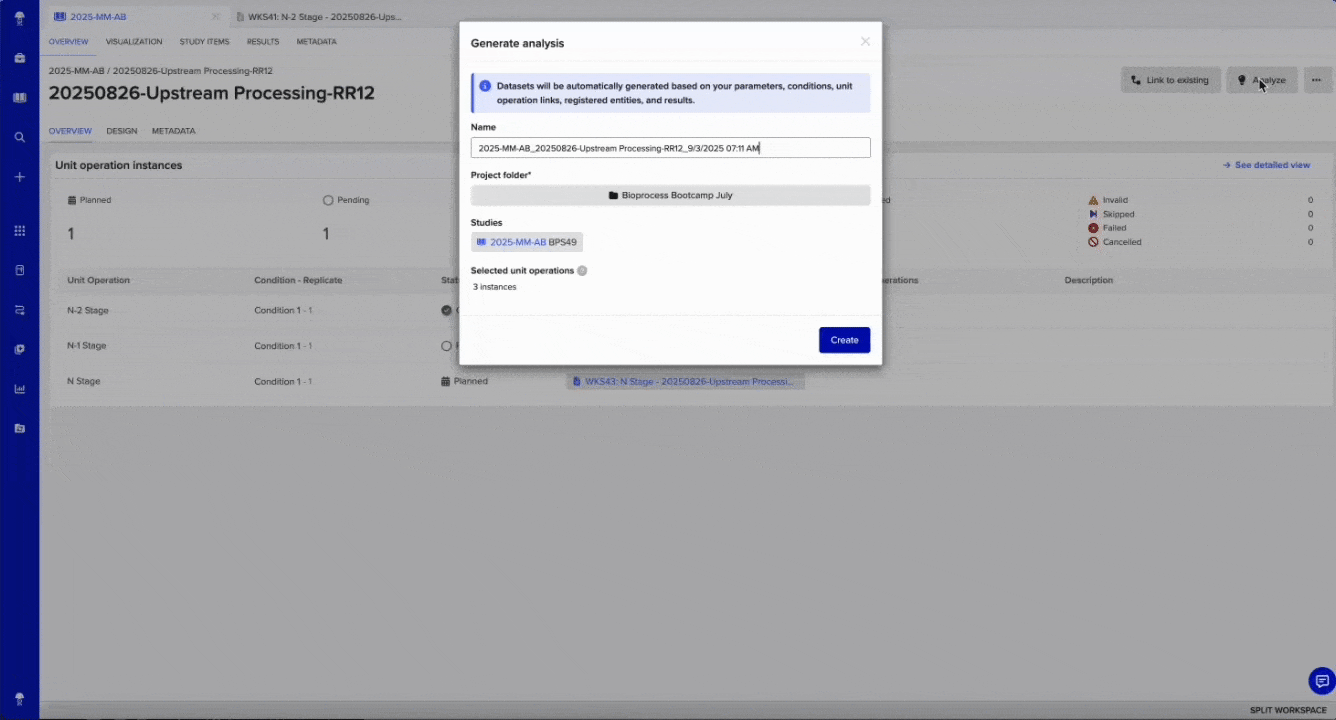This screenshot has width=1336, height=720.
Task: Open the WKS43 N Stage worksheet link
Action: pos(685,381)
